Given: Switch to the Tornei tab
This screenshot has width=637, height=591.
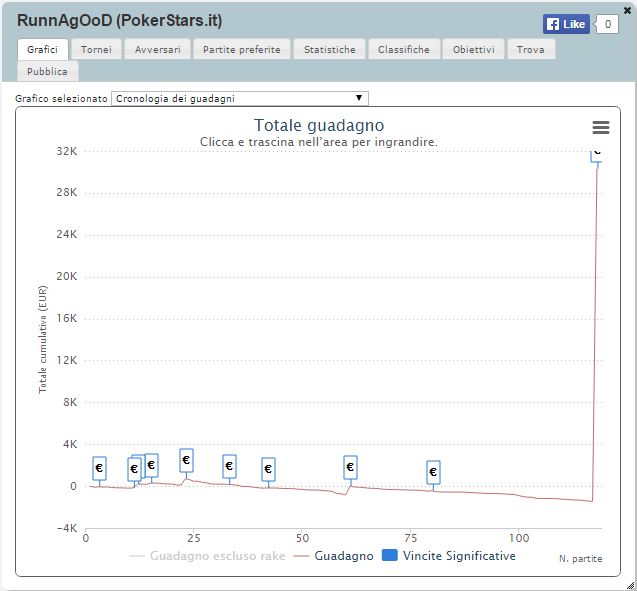Looking at the screenshot, I should [x=96, y=49].
